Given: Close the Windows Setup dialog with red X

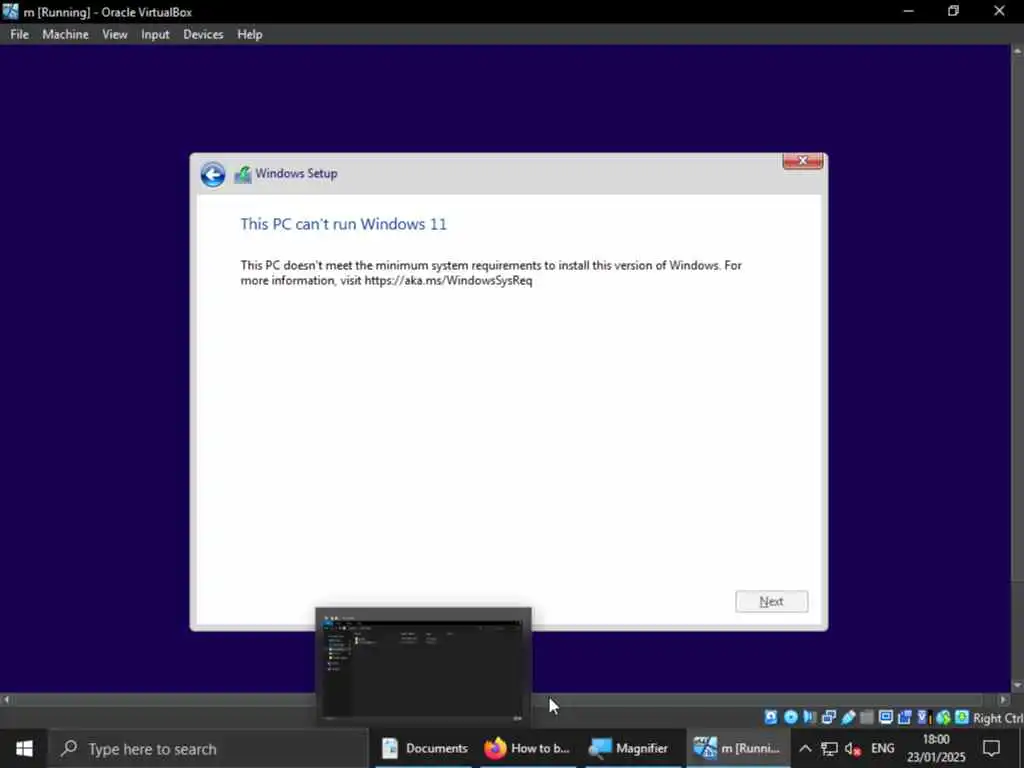Looking at the screenshot, I should tap(803, 161).
